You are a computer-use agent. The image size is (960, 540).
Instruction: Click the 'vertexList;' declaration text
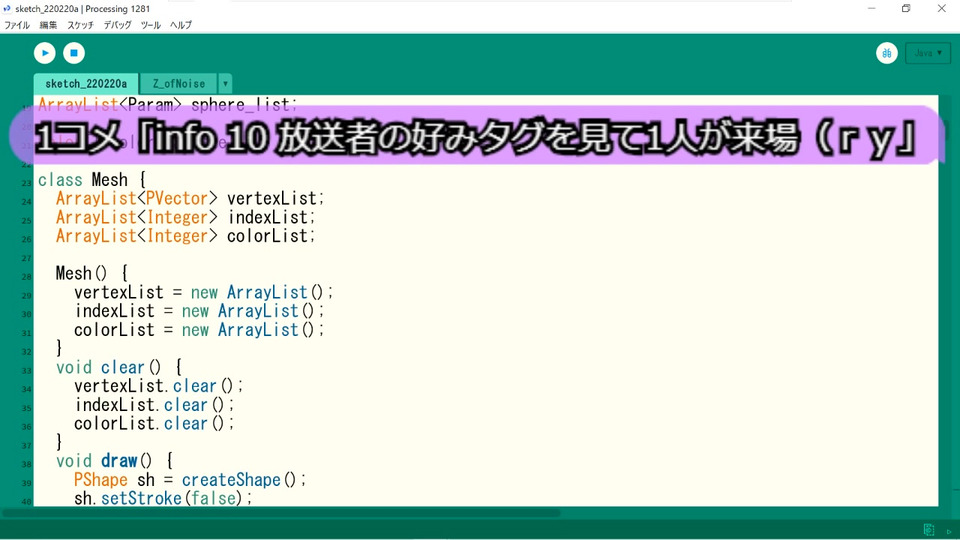click(276, 199)
